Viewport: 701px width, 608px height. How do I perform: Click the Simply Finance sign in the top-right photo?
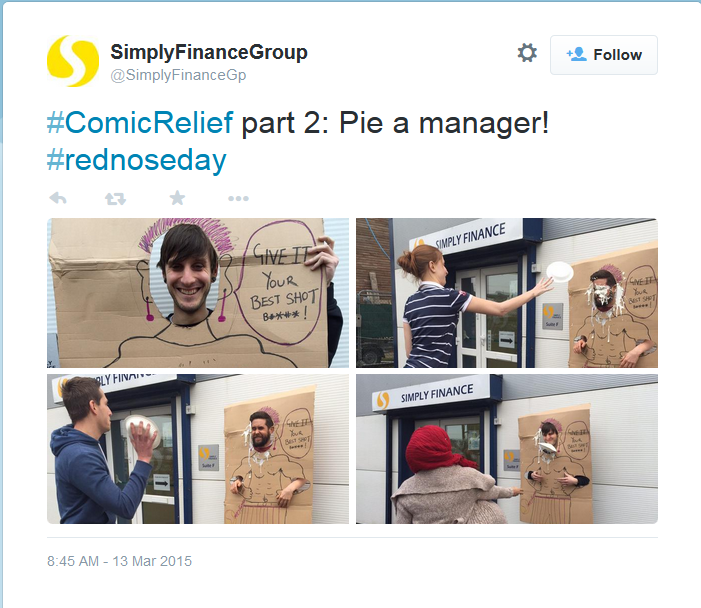tap(465, 235)
